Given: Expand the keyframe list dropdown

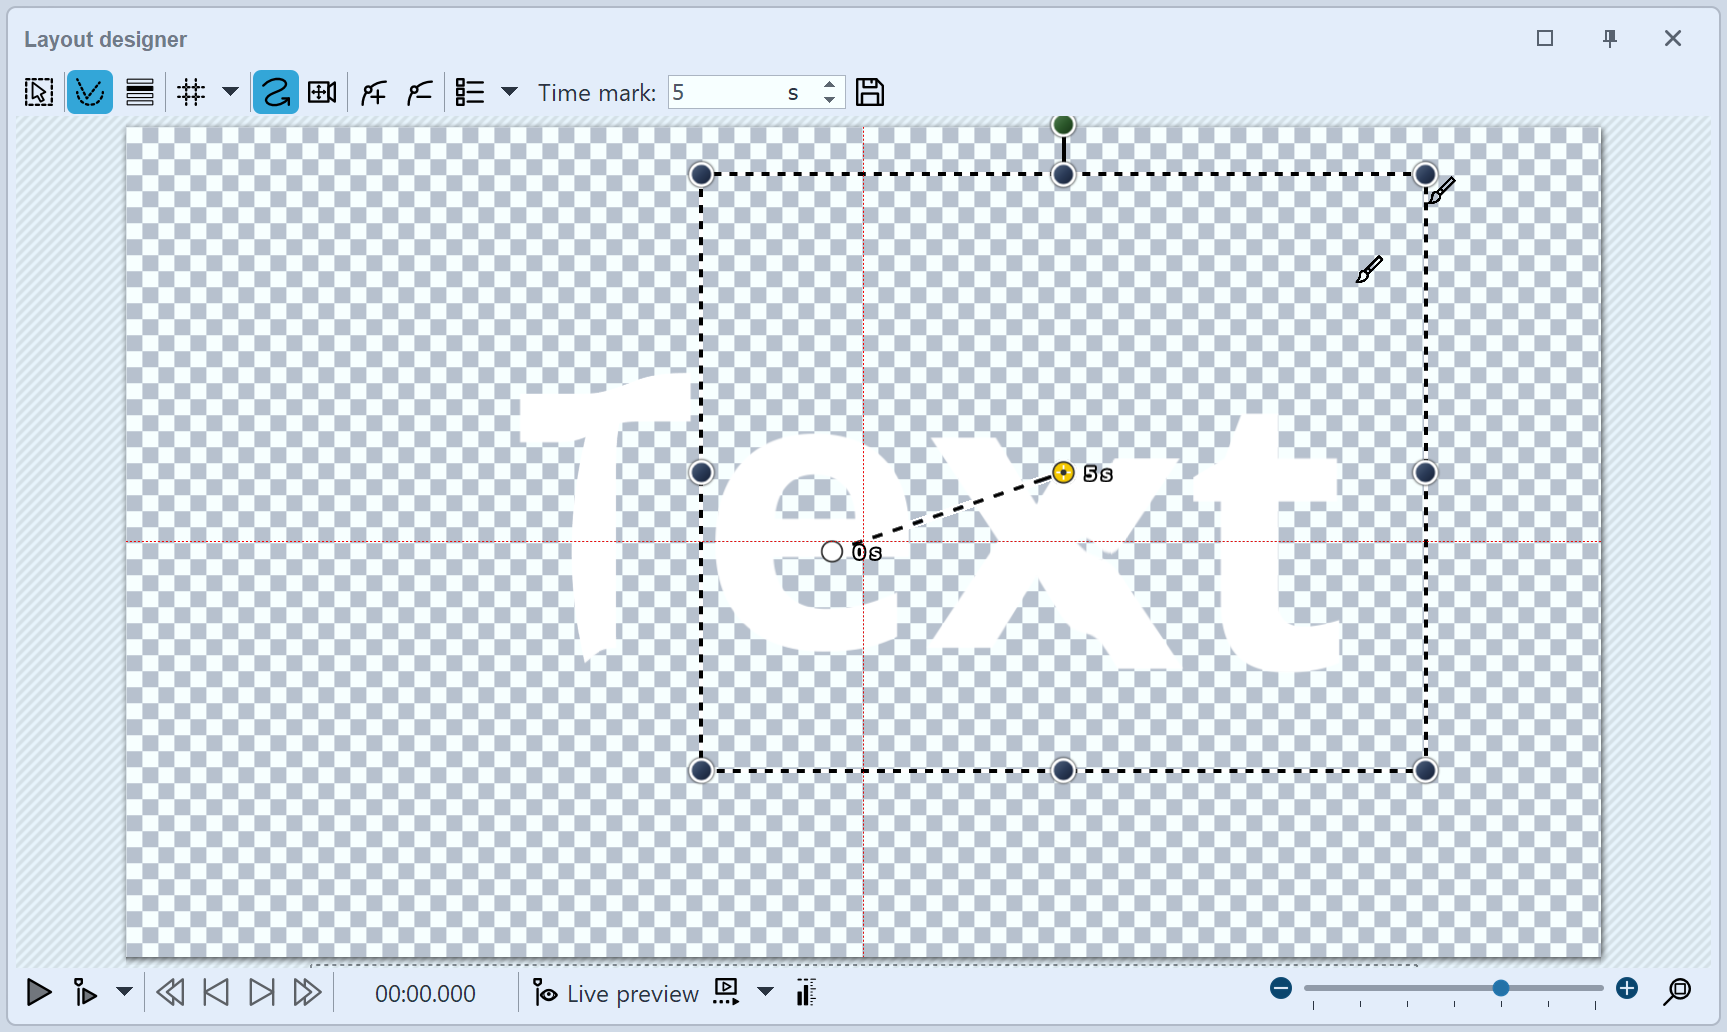Looking at the screenshot, I should click(x=510, y=91).
